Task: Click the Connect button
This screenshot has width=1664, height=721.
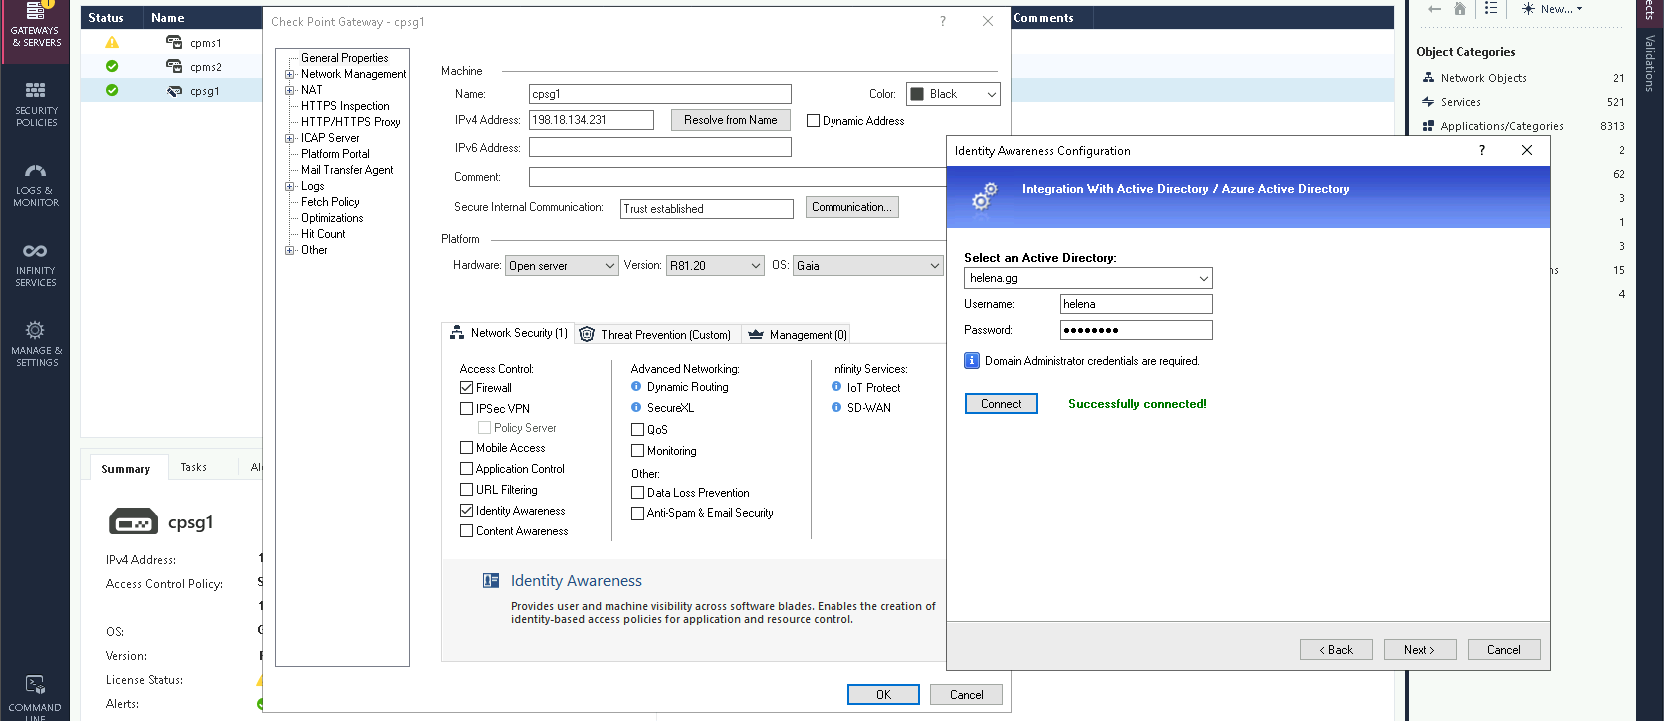Action: point(1001,404)
